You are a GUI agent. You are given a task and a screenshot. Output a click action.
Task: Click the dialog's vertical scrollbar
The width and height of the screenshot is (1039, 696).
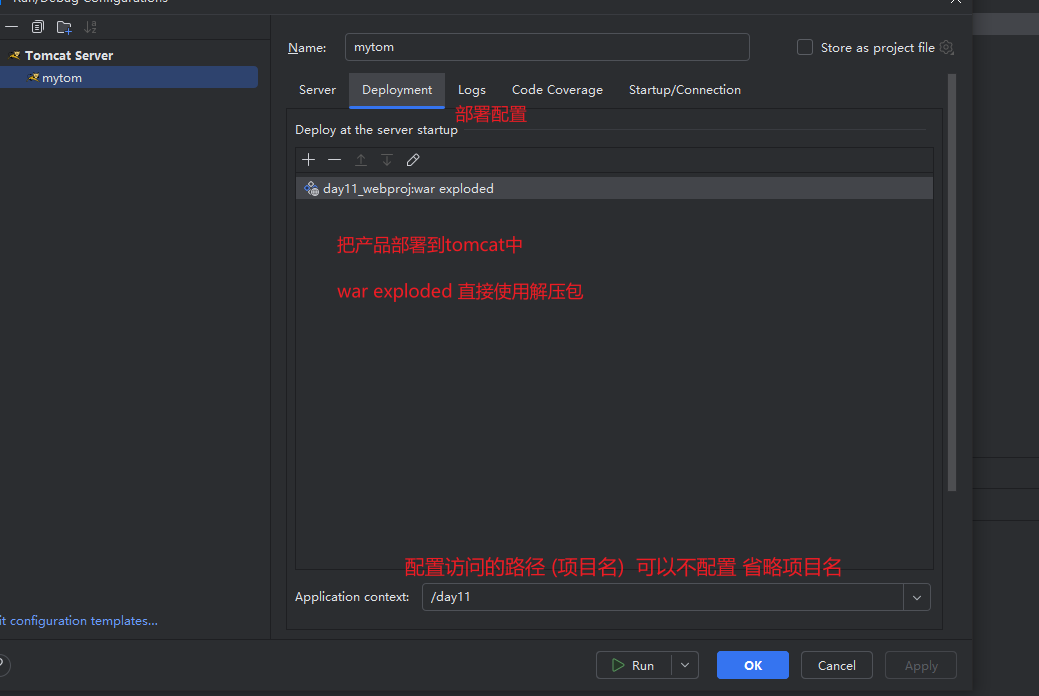952,282
